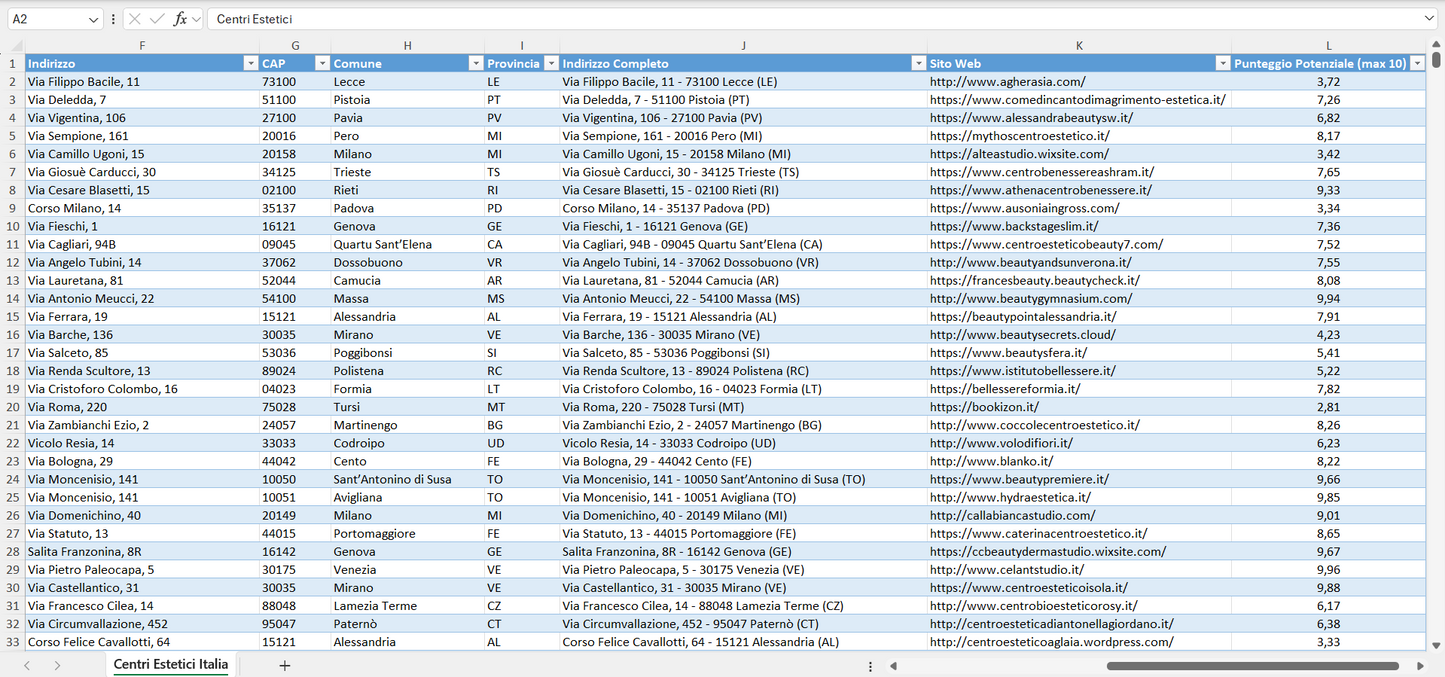Open the filter dropdown on Sito Web column
Screen dimensions: 1445x677
[x=1222, y=62]
